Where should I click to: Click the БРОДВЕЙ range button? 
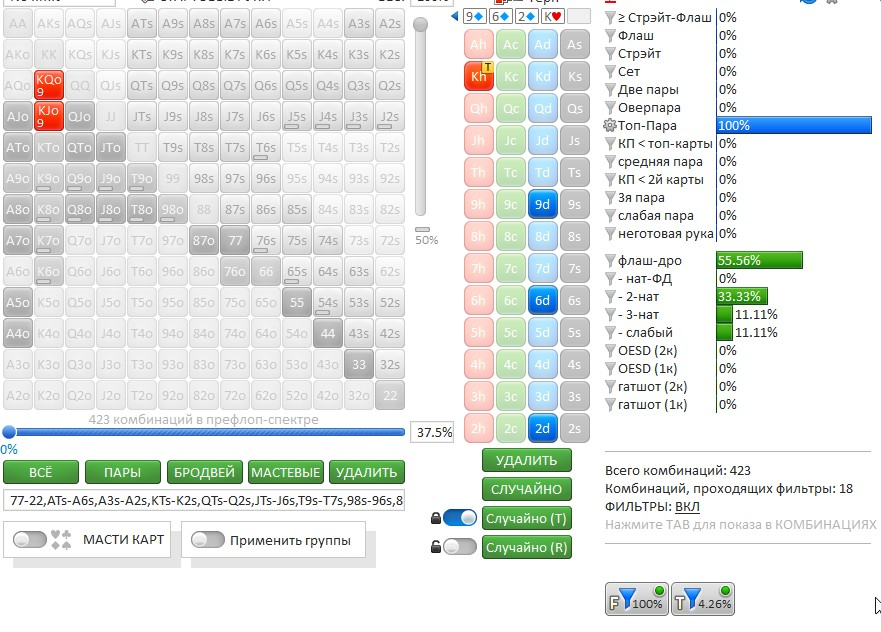point(205,472)
